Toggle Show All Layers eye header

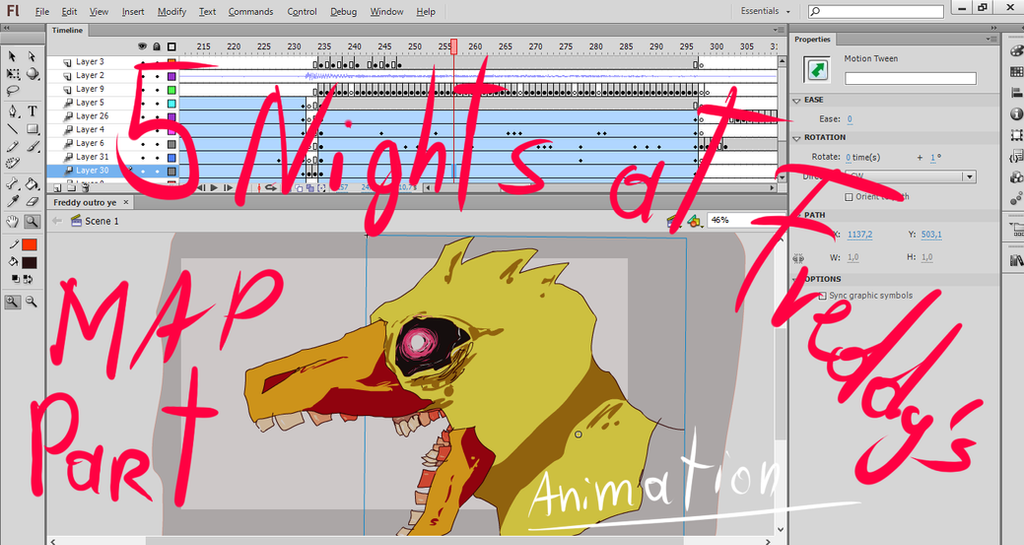142,46
